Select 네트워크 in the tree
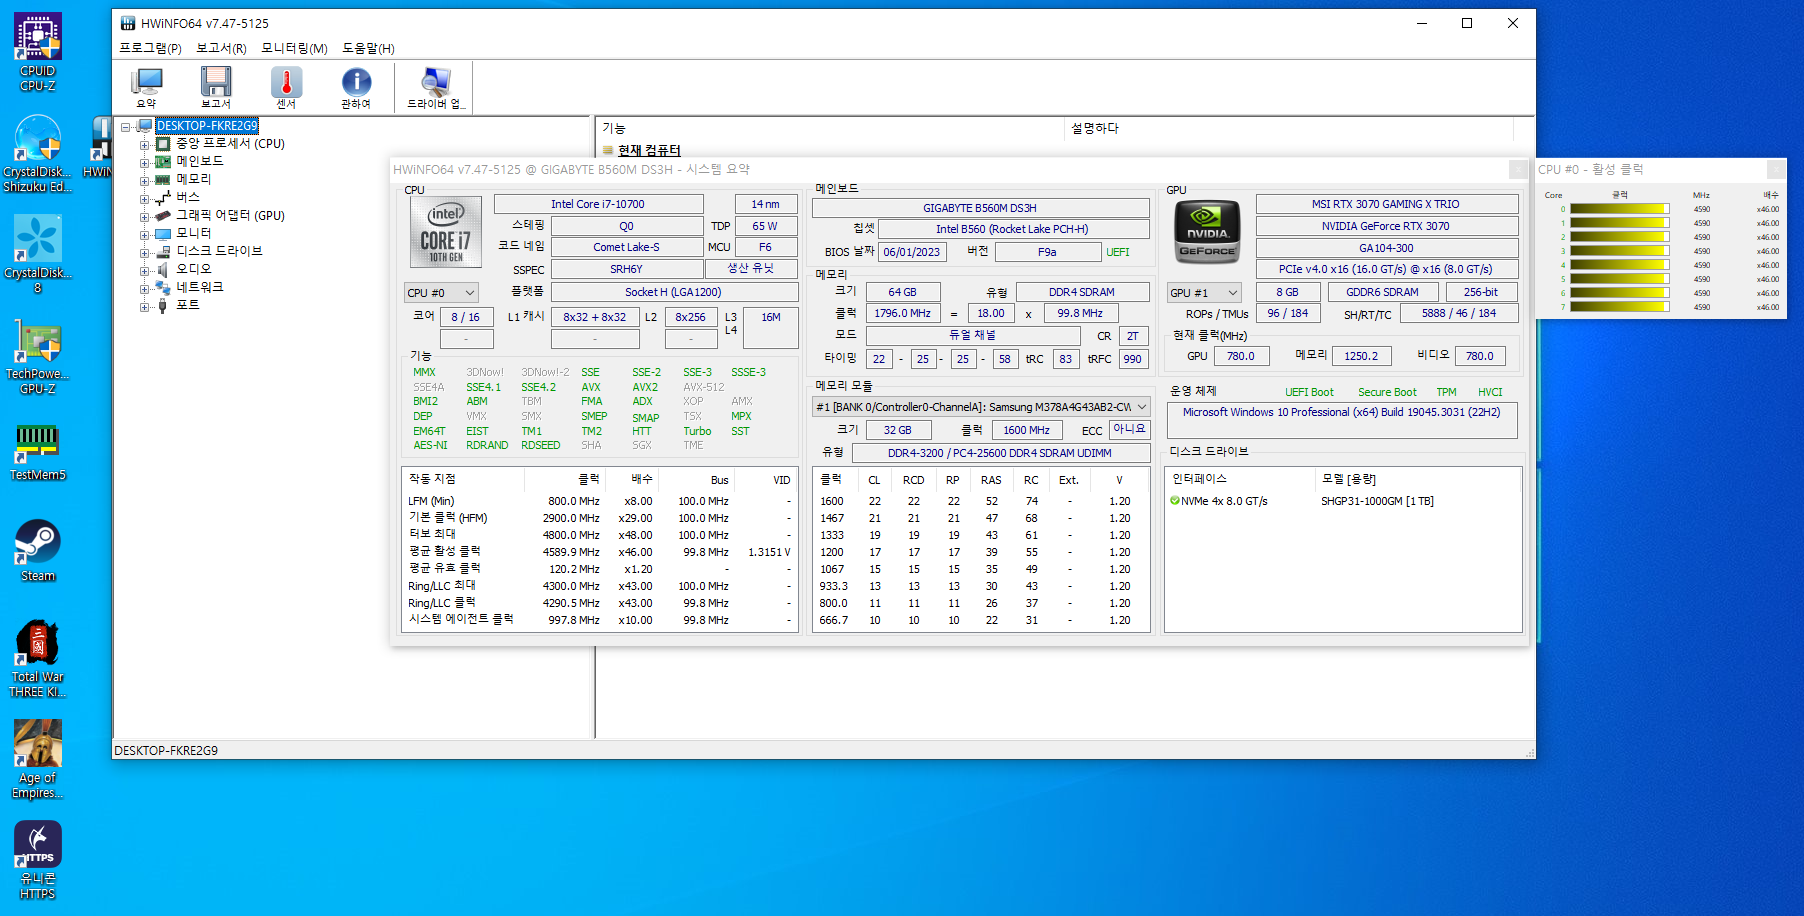Screen dimensions: 1804x916 (x=200, y=288)
